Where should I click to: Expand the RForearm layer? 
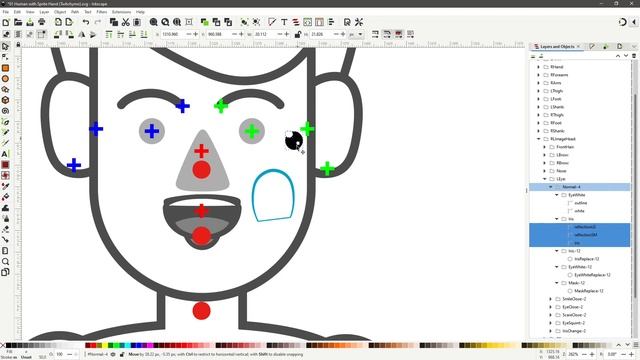click(x=538, y=75)
